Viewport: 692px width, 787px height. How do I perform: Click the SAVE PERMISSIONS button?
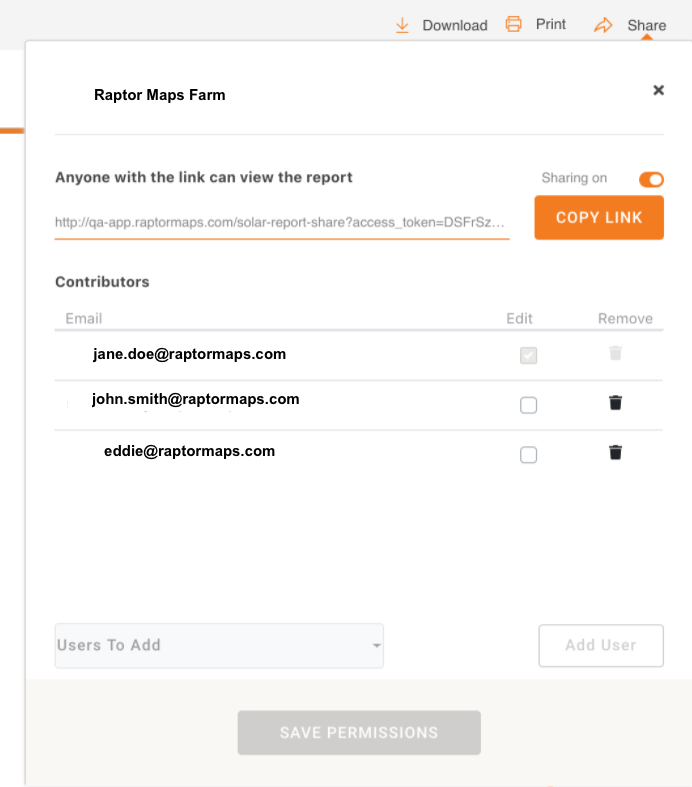359,732
